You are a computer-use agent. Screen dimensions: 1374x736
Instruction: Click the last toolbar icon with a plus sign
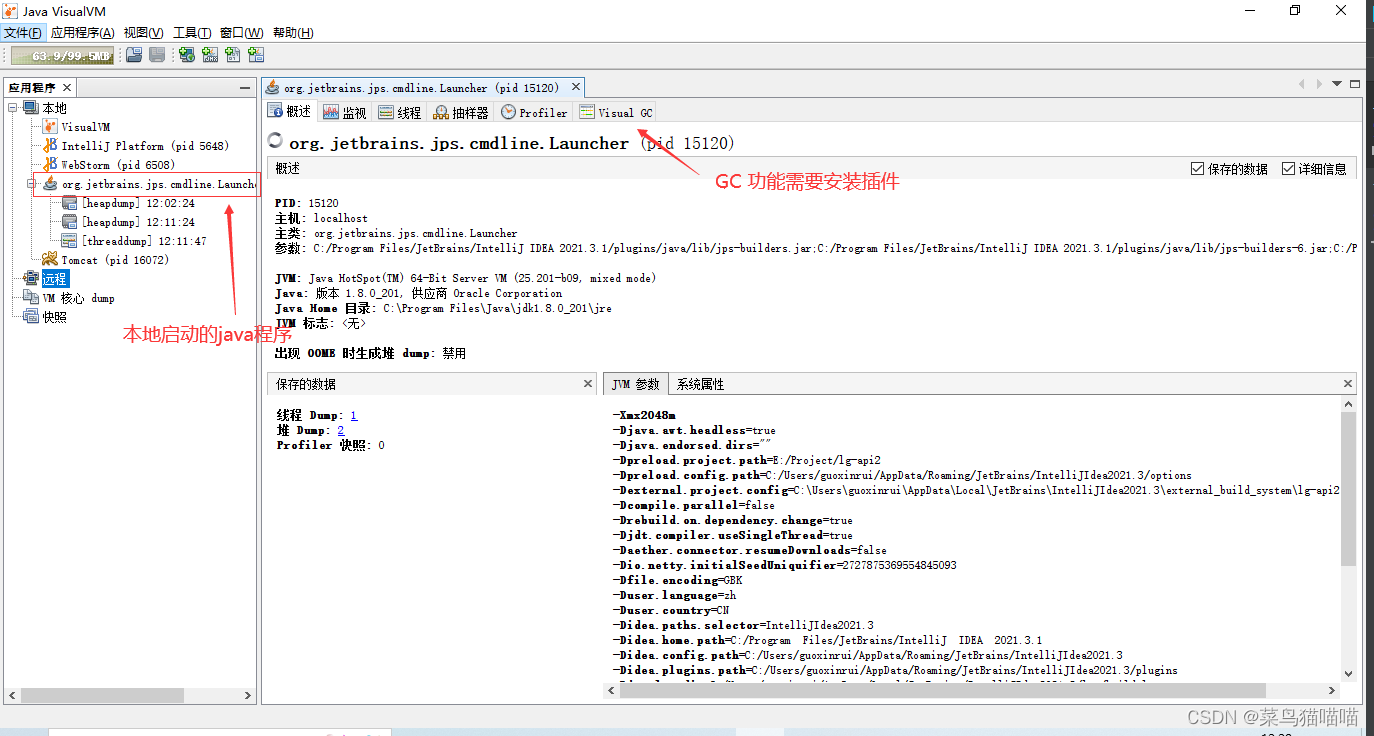(256, 55)
